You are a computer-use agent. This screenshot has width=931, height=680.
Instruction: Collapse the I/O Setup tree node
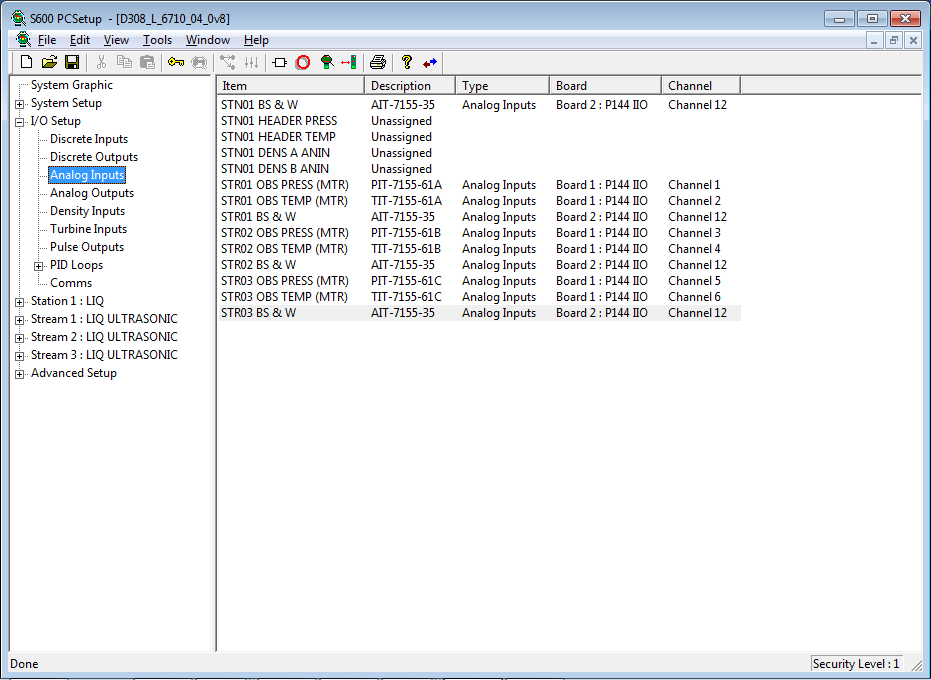tap(20, 122)
